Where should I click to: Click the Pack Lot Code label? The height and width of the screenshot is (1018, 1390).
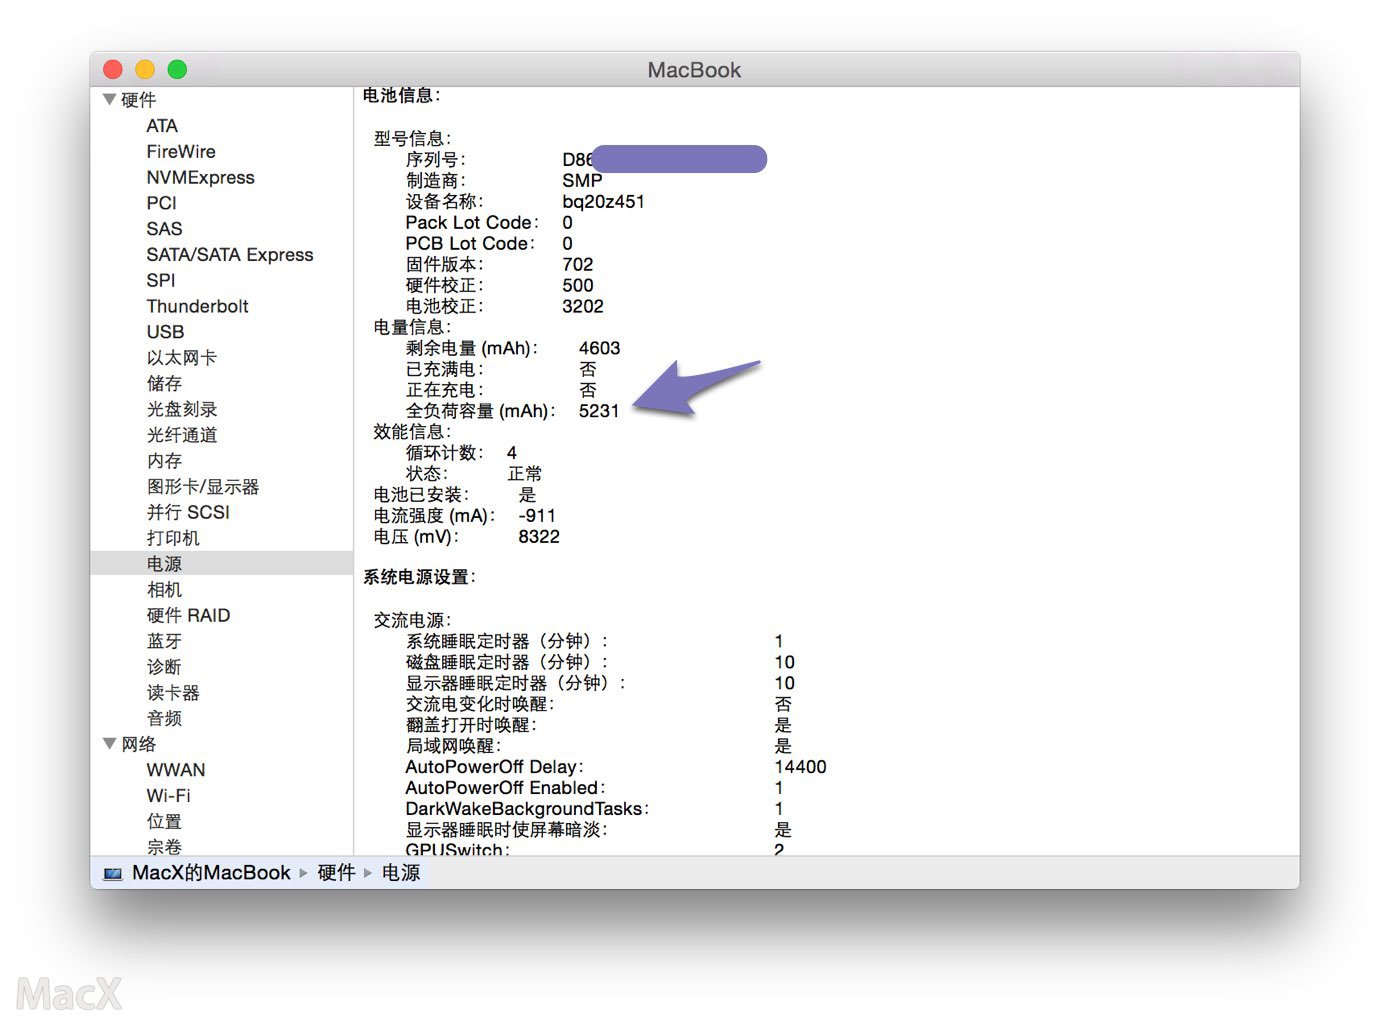click(x=471, y=223)
